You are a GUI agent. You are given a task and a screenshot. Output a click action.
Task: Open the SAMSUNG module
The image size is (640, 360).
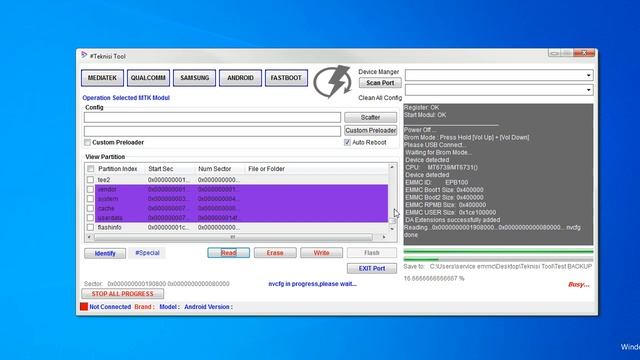coord(194,78)
